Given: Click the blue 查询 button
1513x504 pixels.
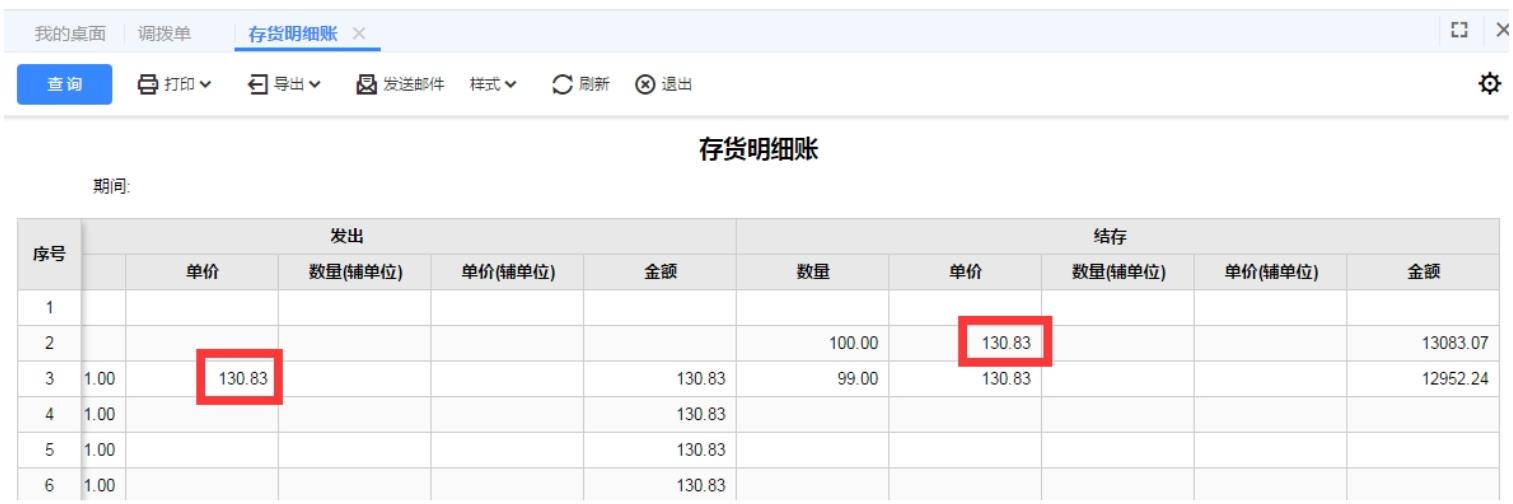Looking at the screenshot, I should (x=64, y=84).
